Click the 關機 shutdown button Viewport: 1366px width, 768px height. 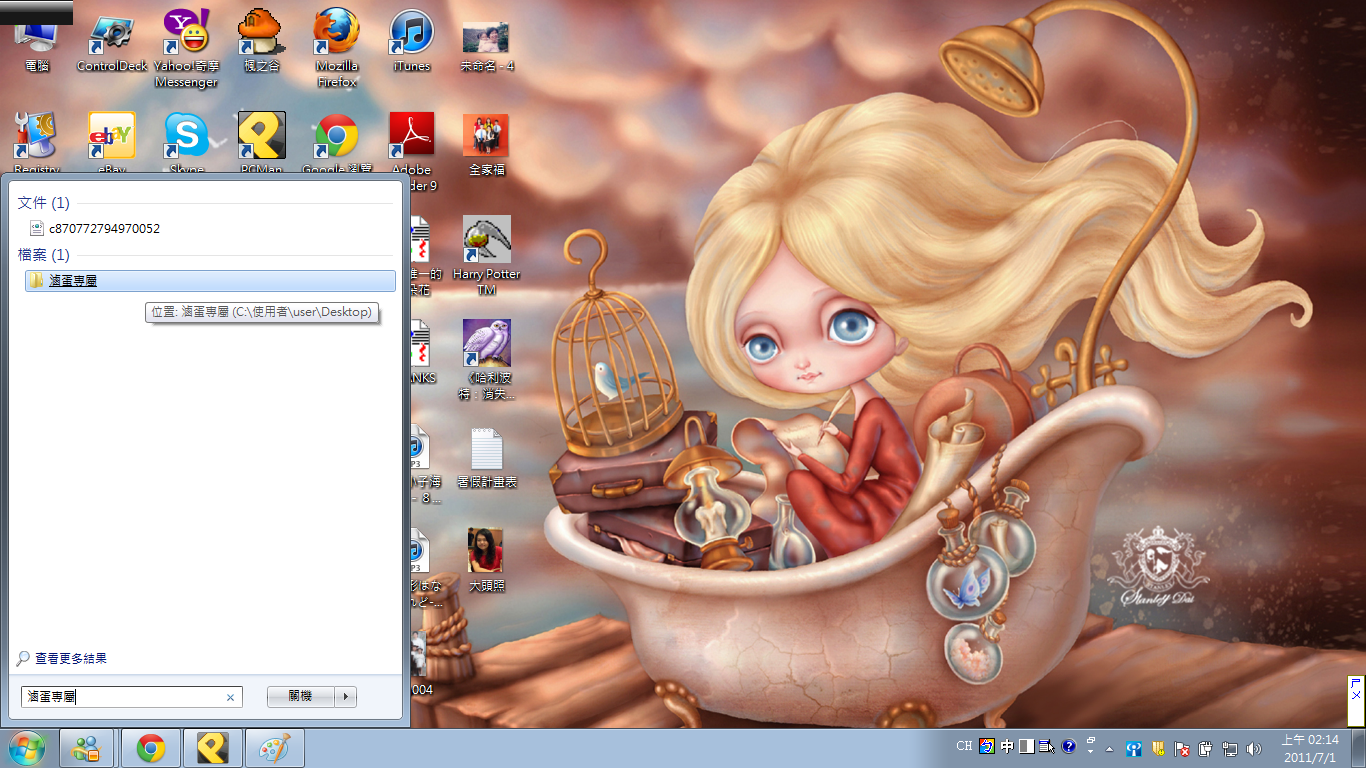click(x=300, y=697)
